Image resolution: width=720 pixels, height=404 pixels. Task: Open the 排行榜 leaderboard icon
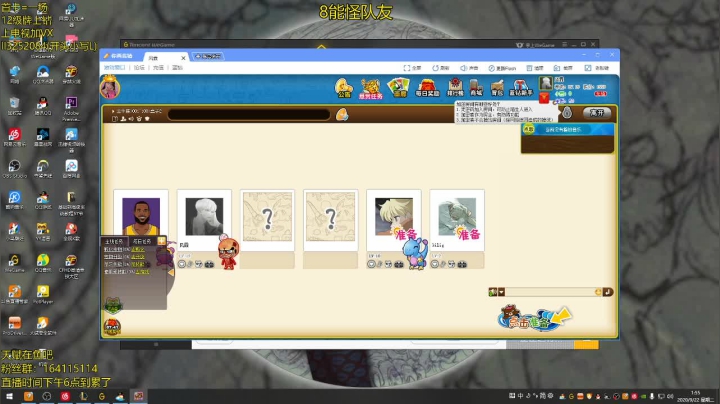[455, 87]
